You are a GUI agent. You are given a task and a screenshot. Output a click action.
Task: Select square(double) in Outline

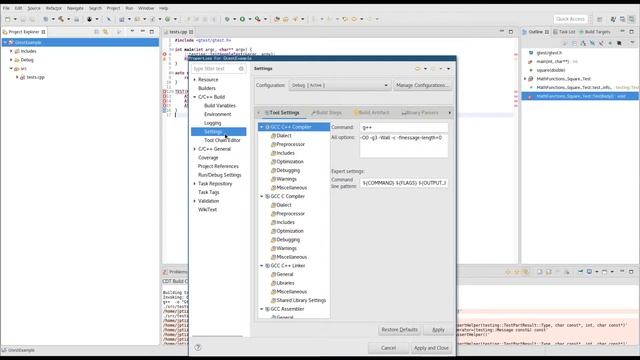tap(551, 70)
